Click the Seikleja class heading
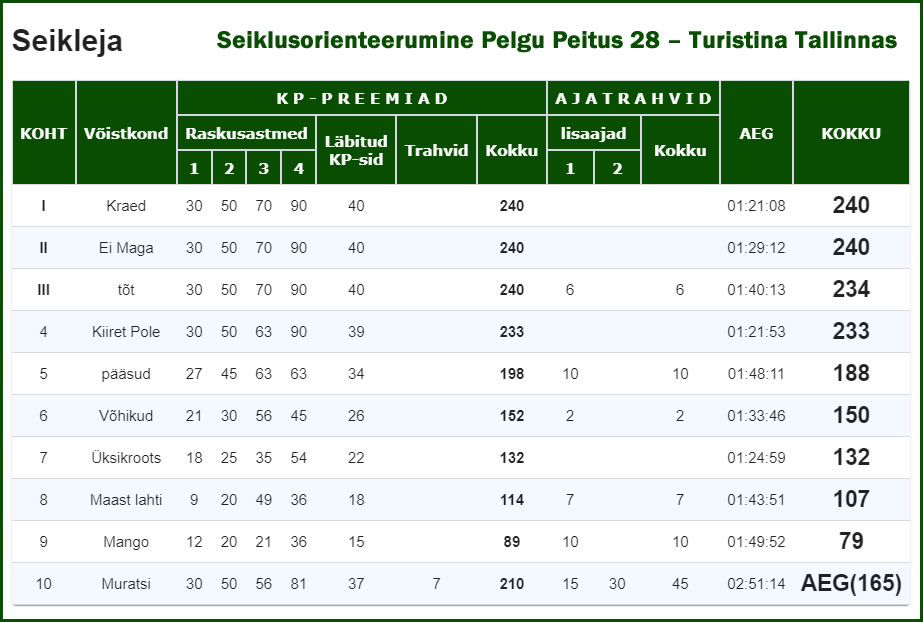This screenshot has height=622, width=923. click(x=67, y=41)
